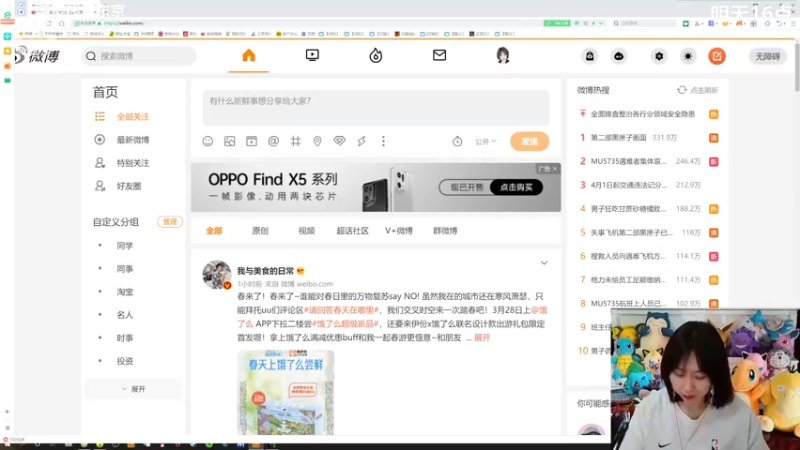This screenshot has width=800, height=450.
Task: Mention a user with the @ icon
Action: [273, 141]
